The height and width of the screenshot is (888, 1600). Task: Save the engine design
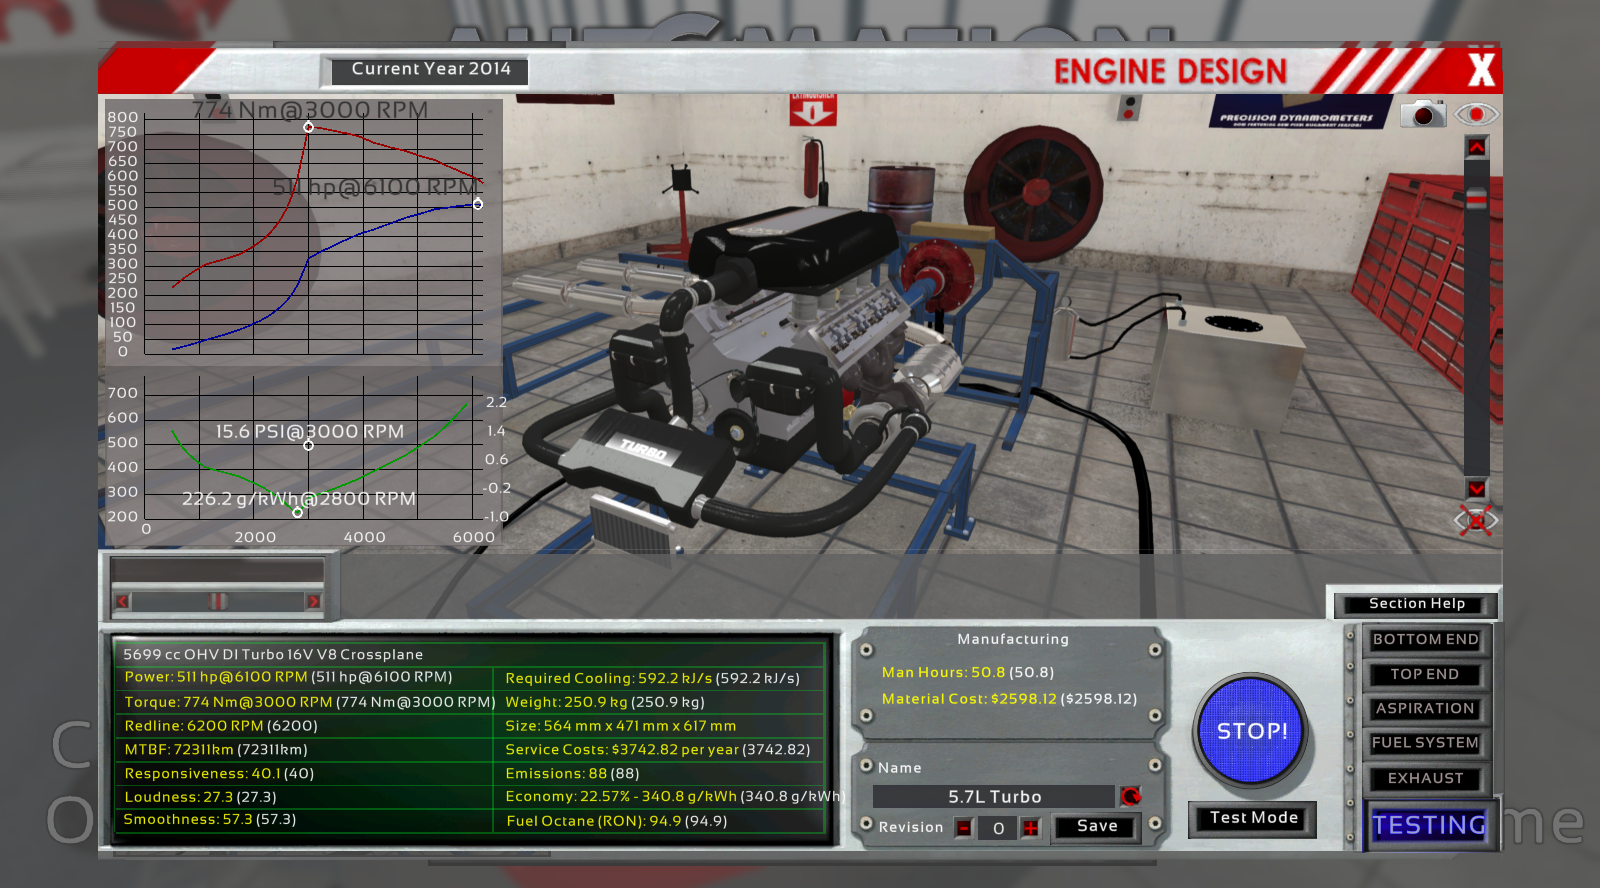pos(1097,826)
